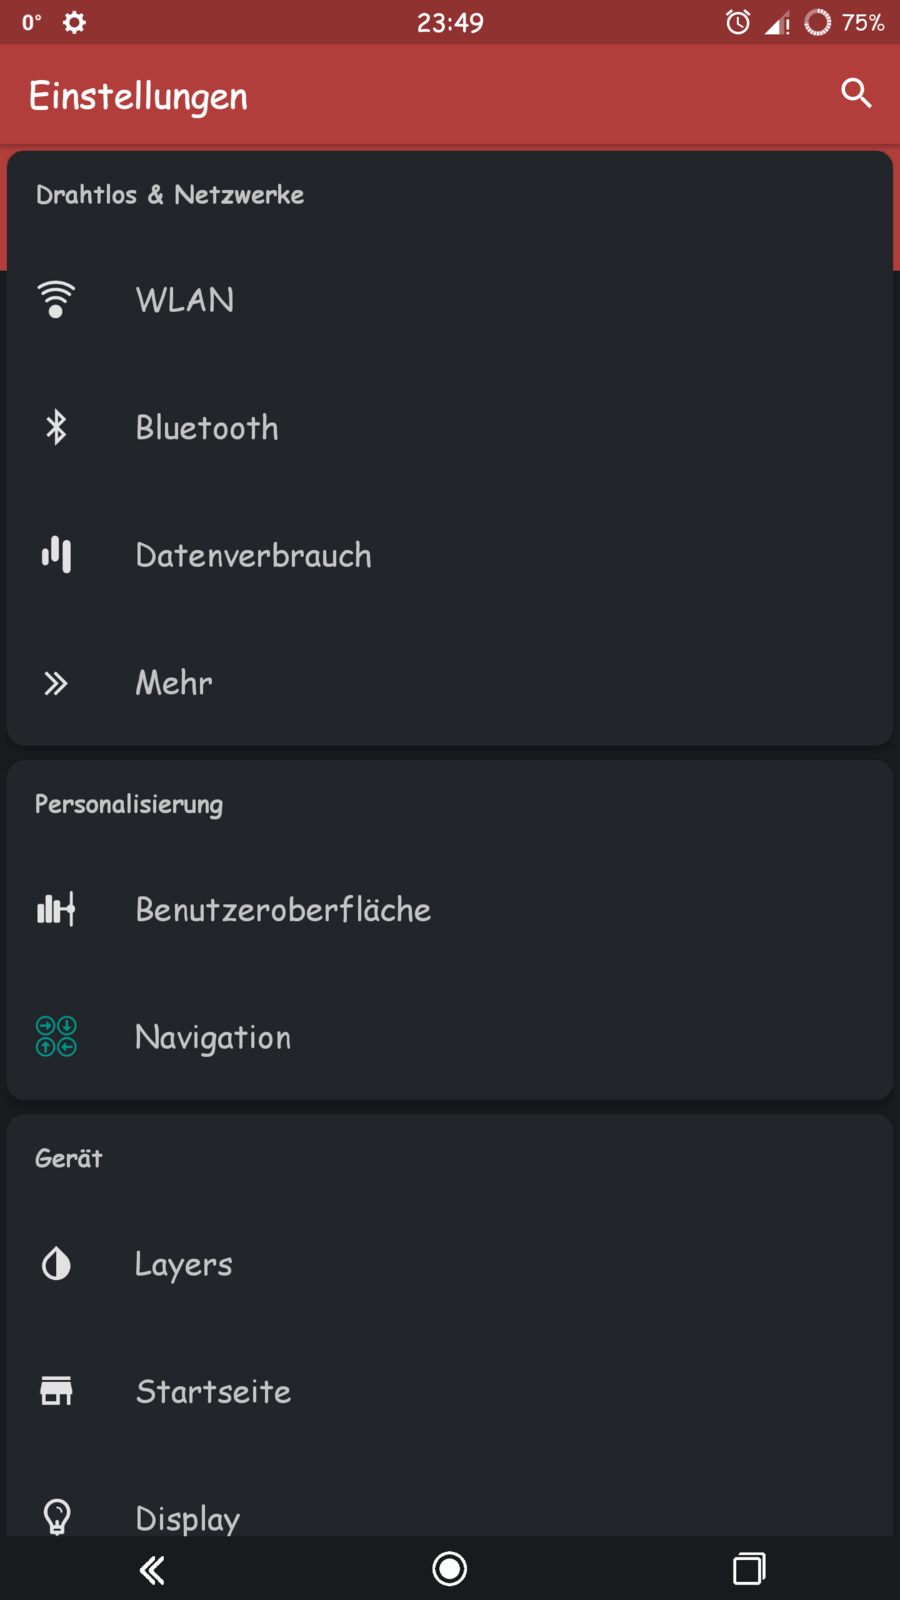900x1600 pixels.
Task: Tap the alarm clock status icon
Action: (x=738, y=22)
